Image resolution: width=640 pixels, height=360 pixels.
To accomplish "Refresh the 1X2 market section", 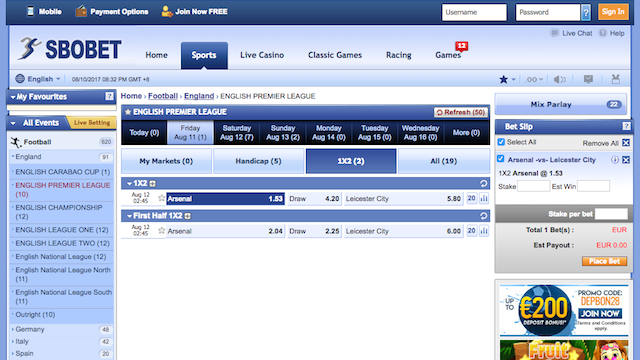I will click(x=484, y=183).
